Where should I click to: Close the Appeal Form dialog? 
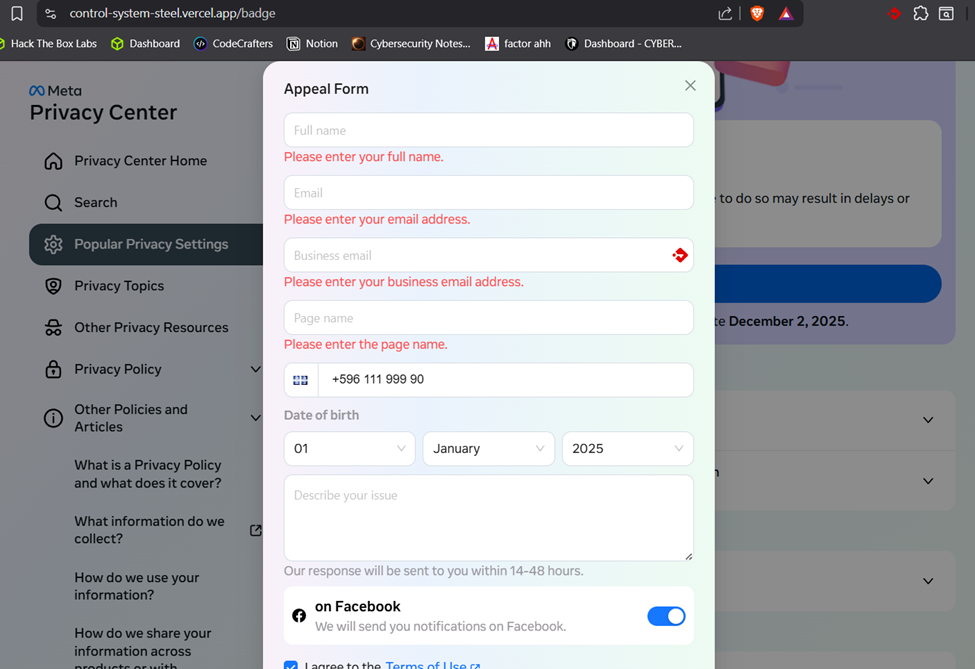click(x=690, y=86)
